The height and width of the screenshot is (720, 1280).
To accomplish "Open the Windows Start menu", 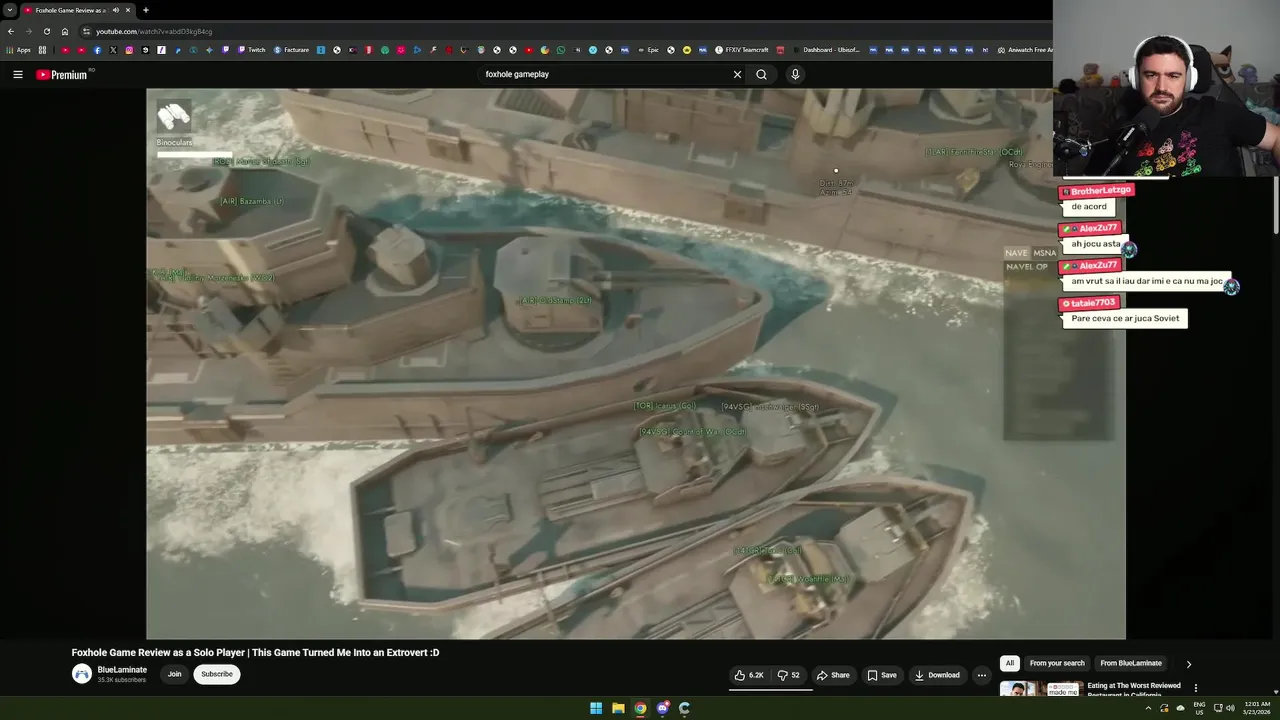I will pyautogui.click(x=596, y=708).
